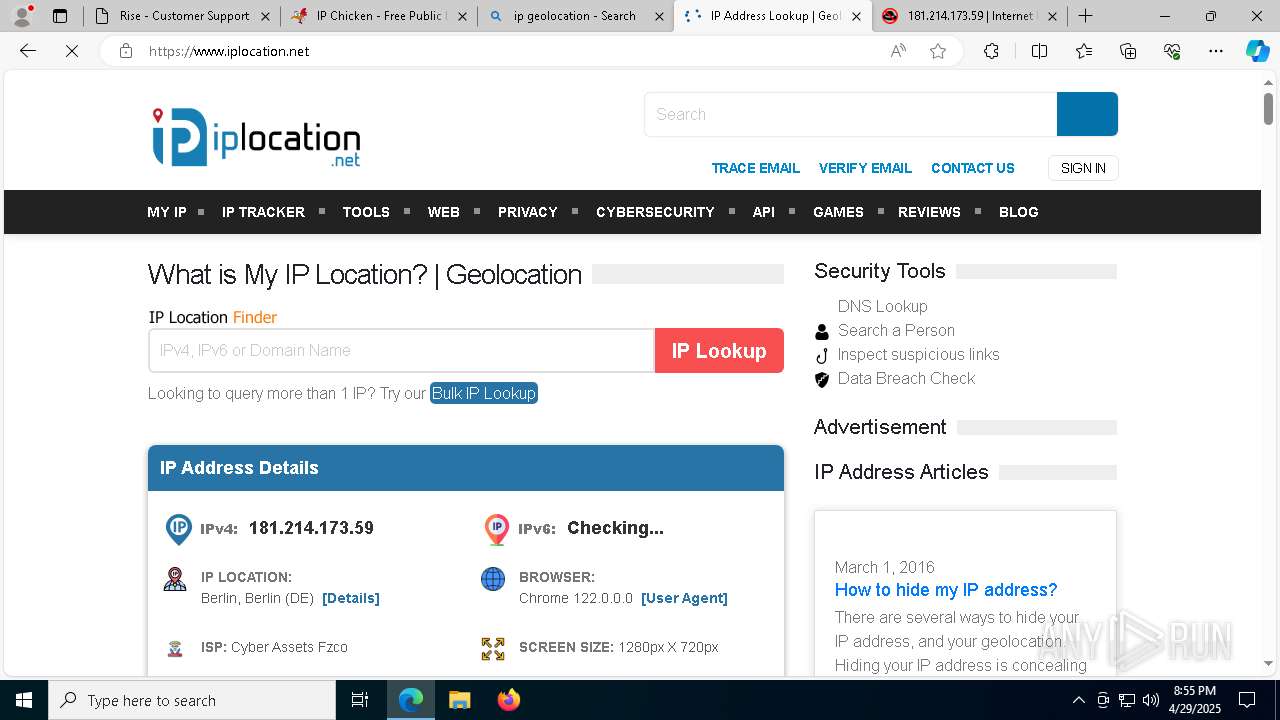1280x720 pixels.
Task: Open the Bulk IP Lookup link
Action: [484, 393]
